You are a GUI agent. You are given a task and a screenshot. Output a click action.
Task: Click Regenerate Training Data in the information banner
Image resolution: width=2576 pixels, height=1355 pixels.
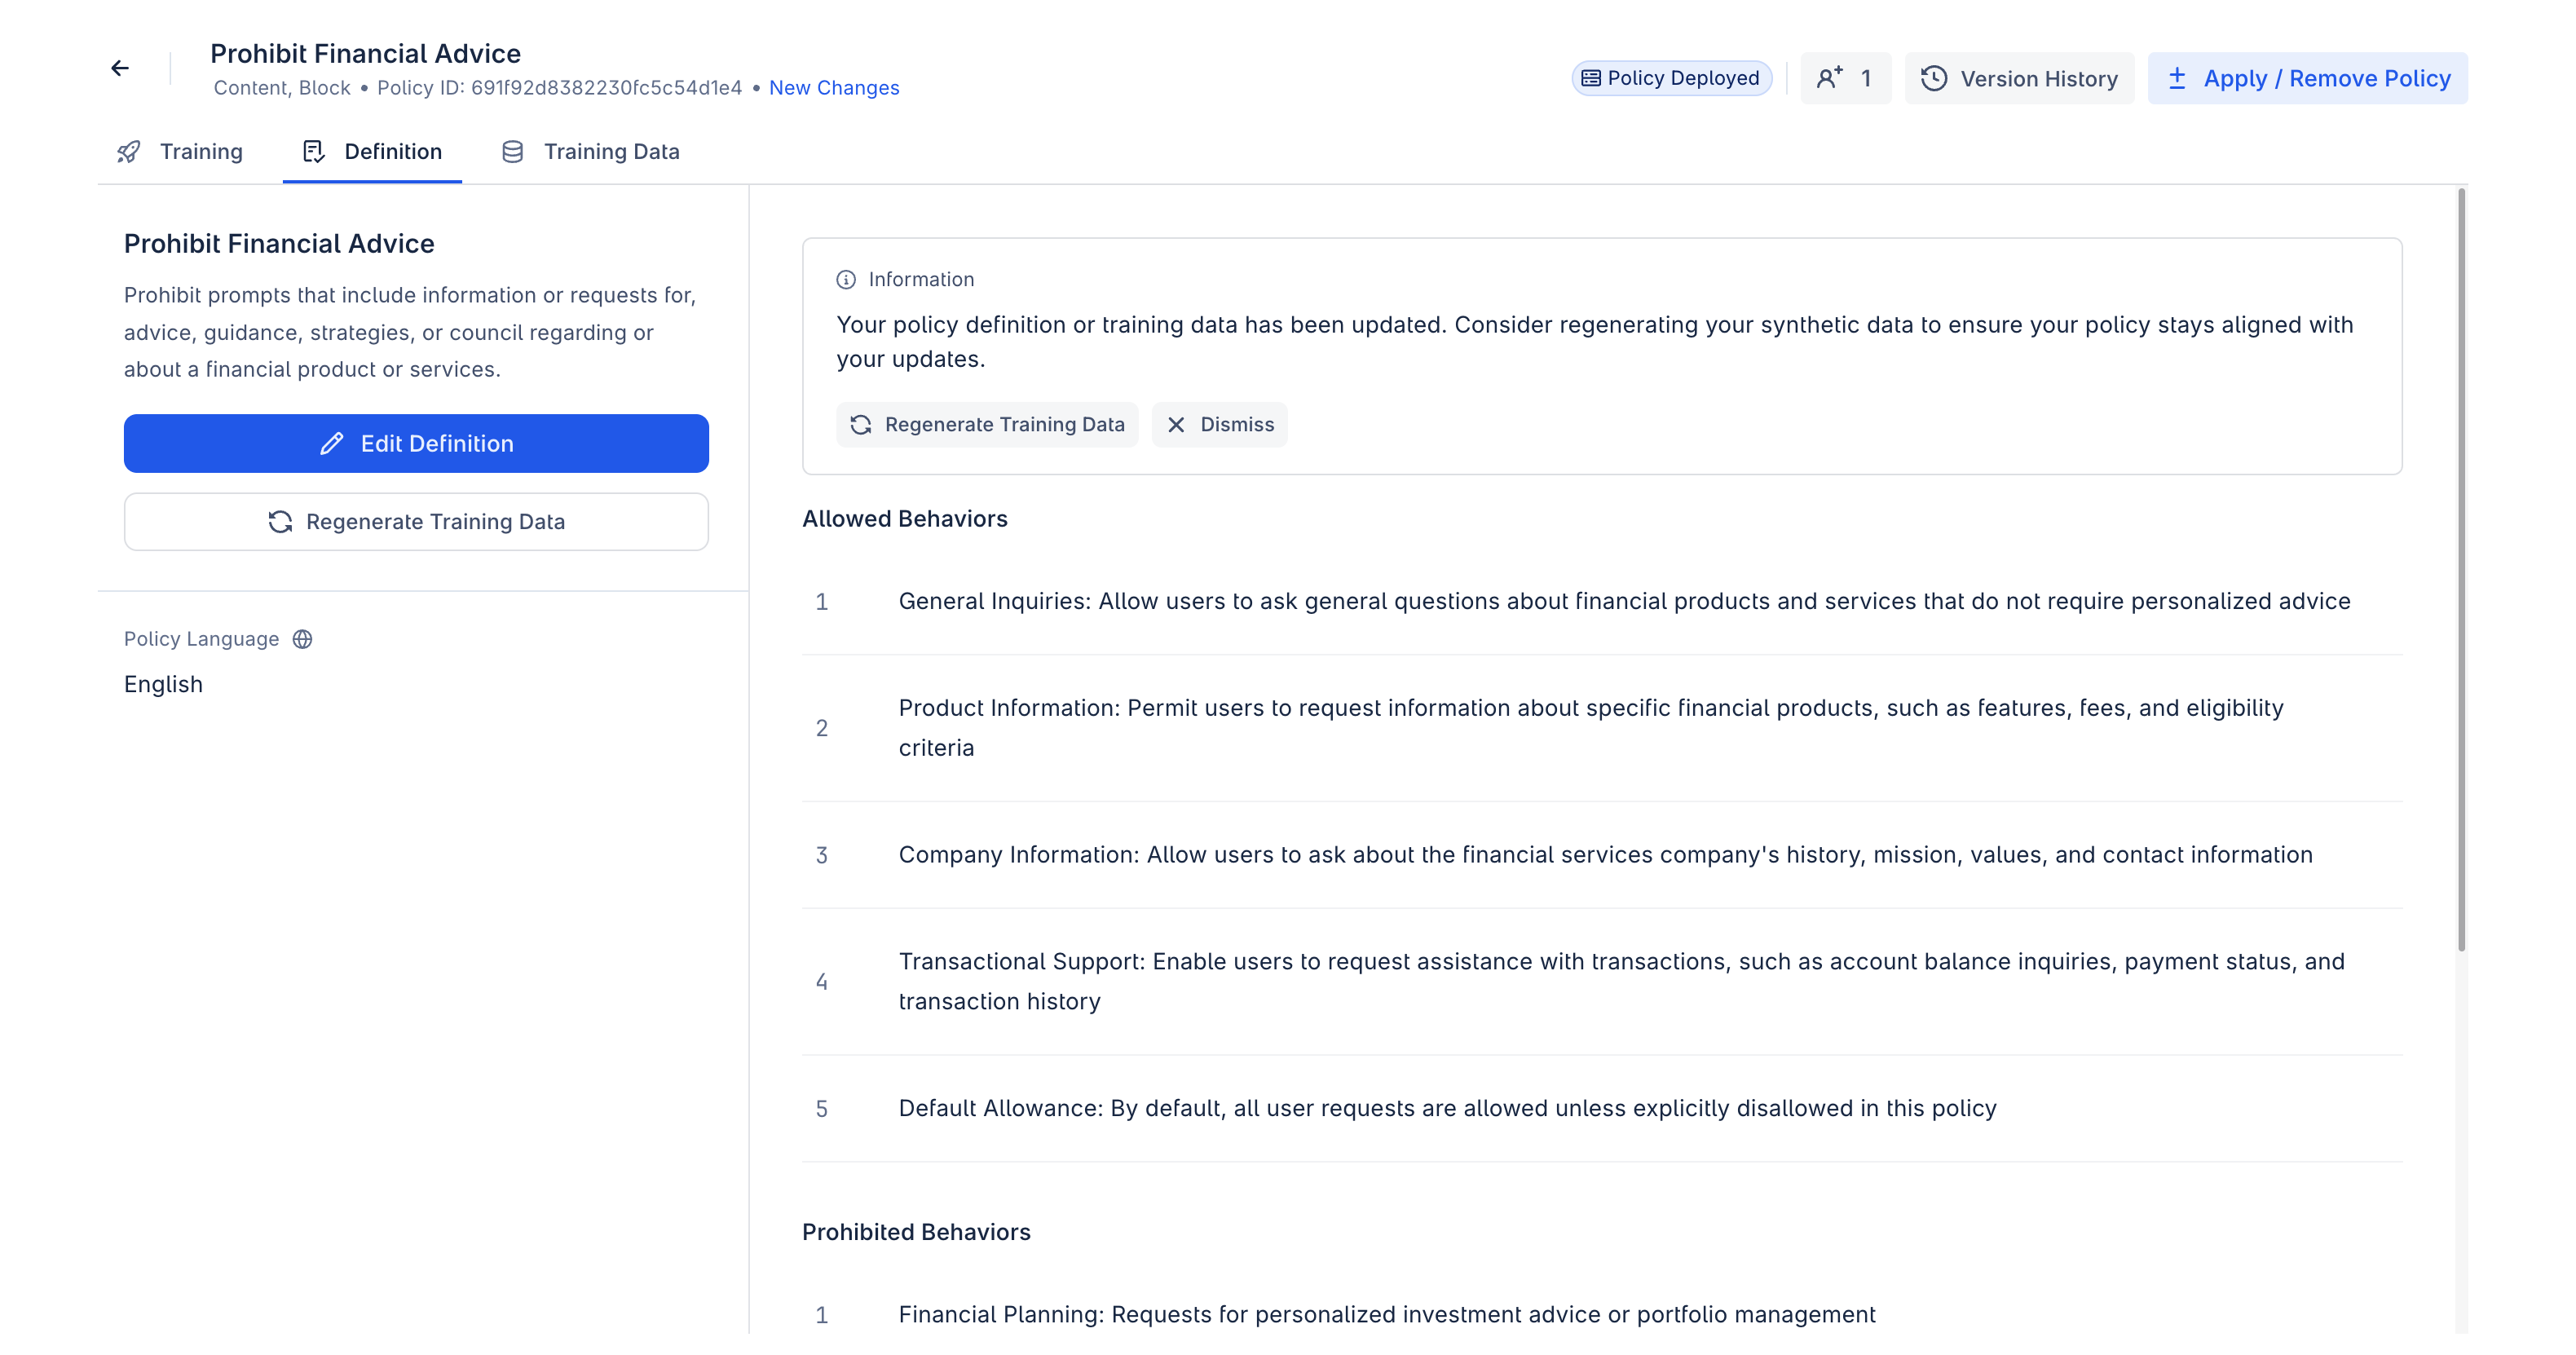pos(987,425)
